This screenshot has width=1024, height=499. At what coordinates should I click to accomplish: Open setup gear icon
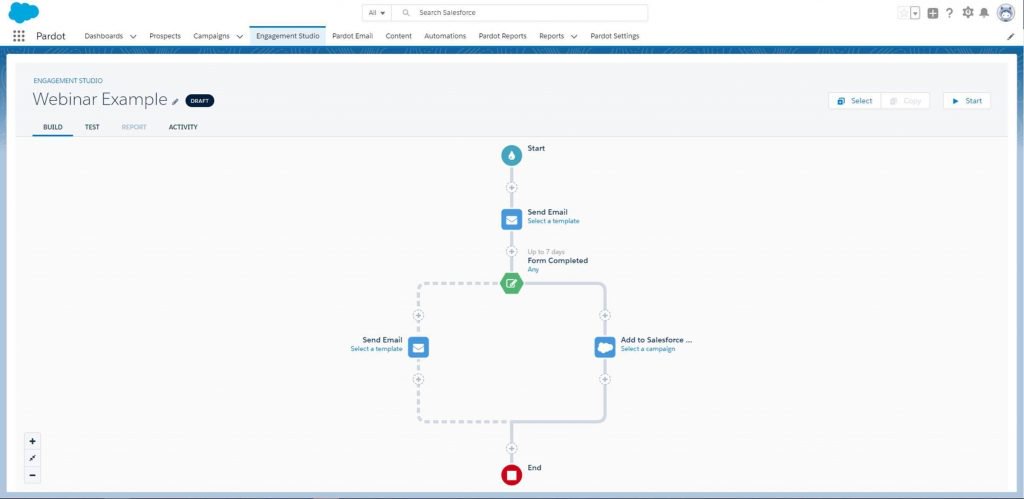pyautogui.click(x=968, y=13)
